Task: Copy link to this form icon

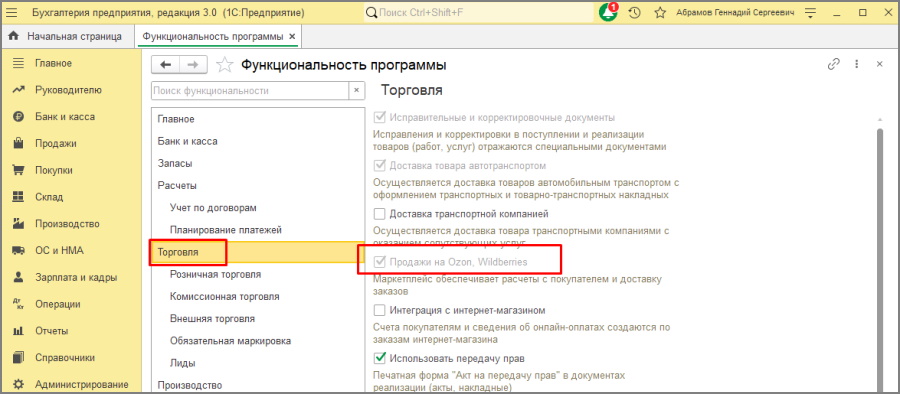Action: tap(833, 64)
